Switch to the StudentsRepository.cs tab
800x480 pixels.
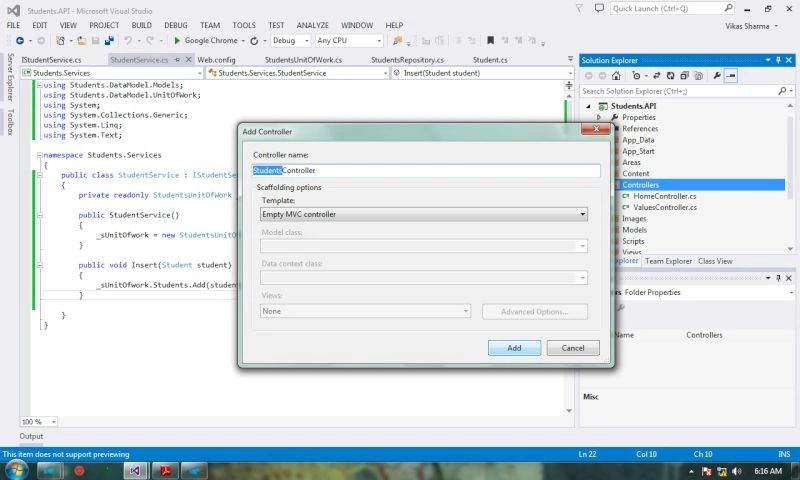[407, 60]
